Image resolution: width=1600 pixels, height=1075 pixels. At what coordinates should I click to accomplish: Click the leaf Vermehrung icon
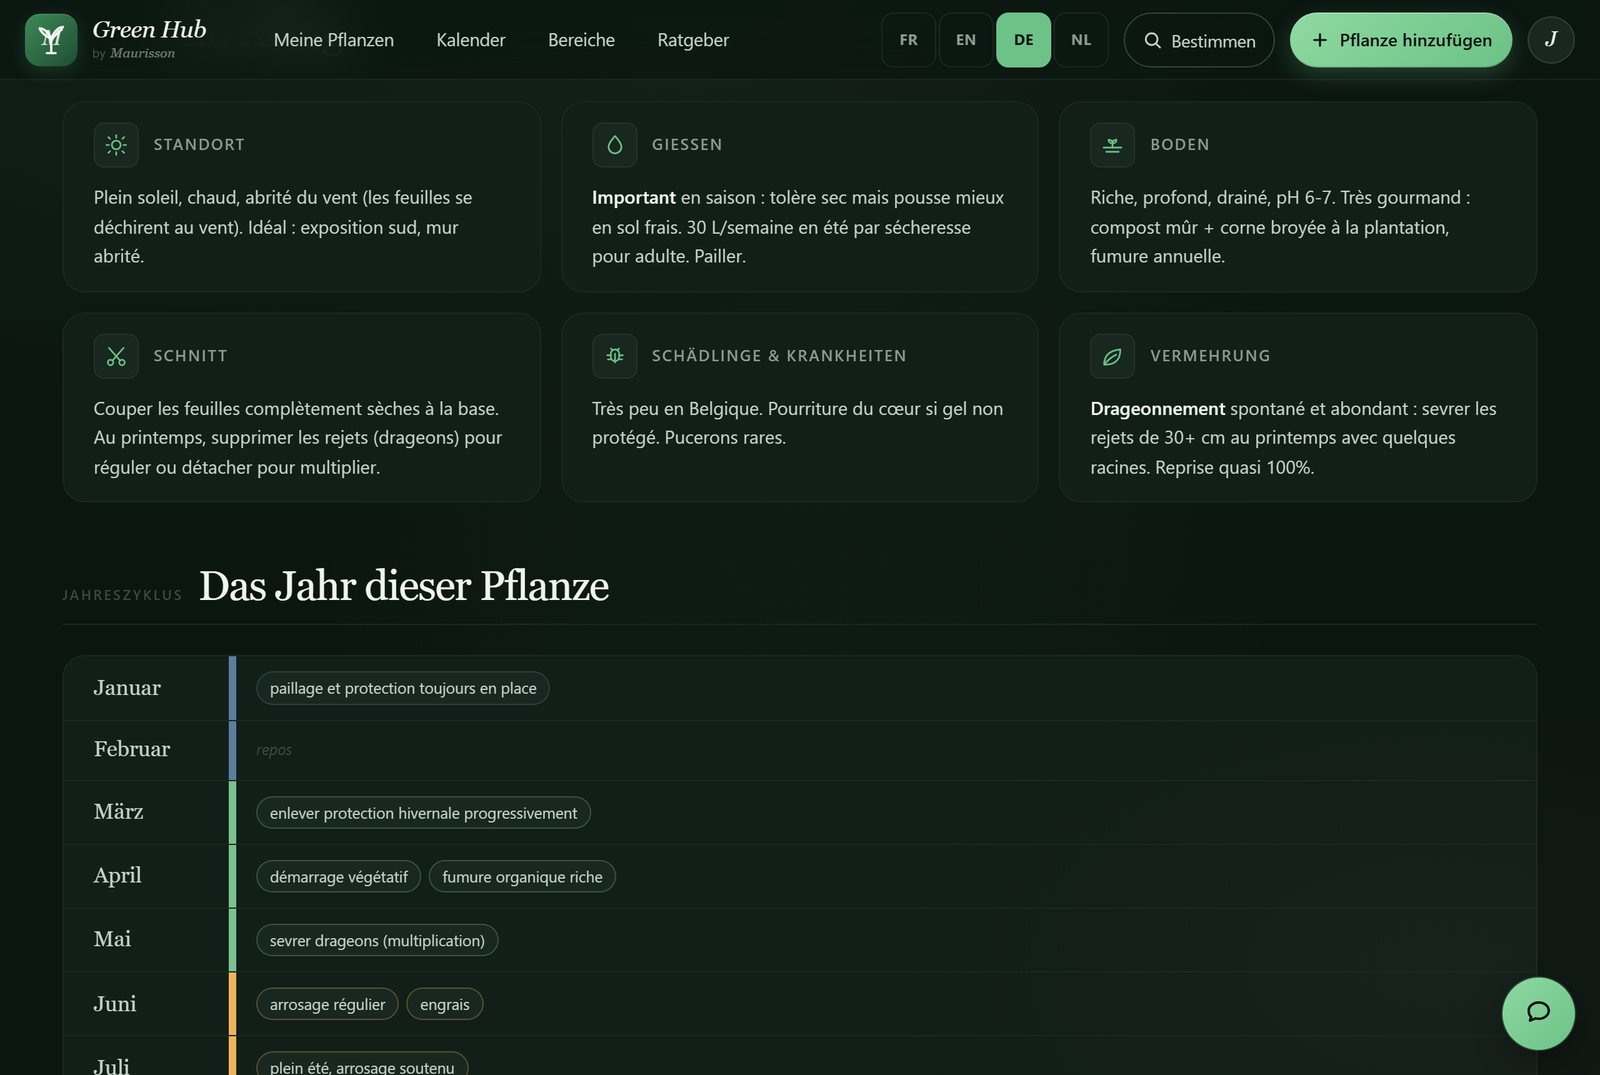coord(1112,356)
